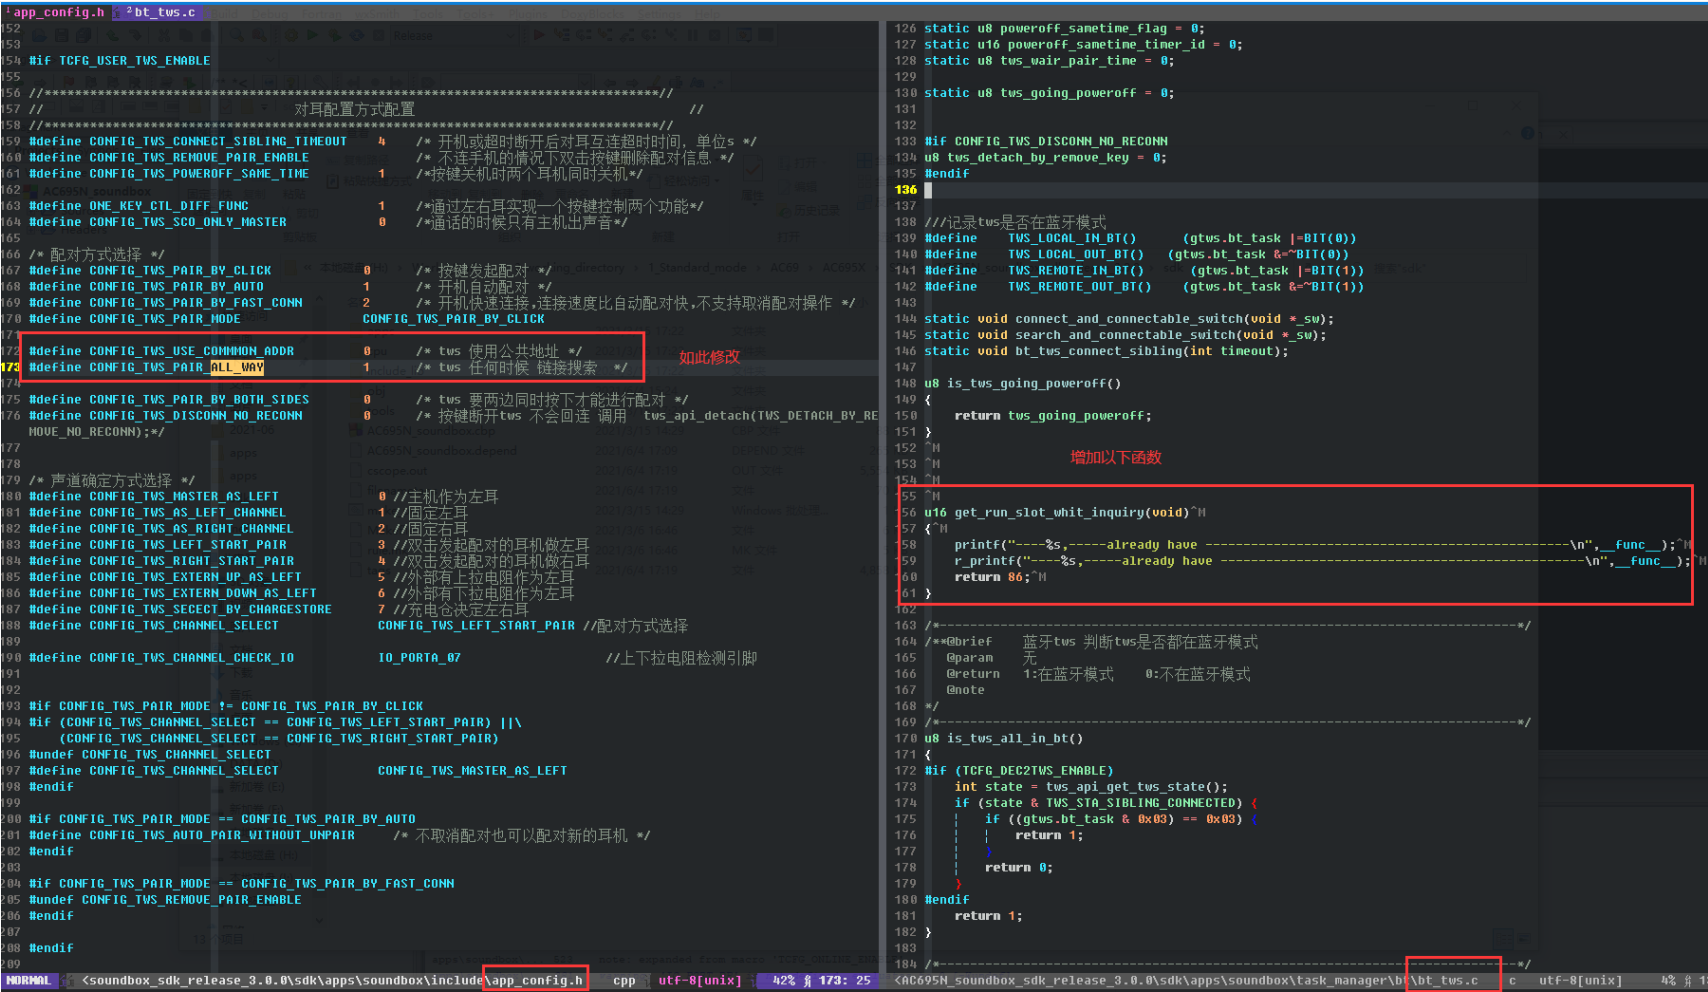Click CONFIG_TWS_SECECT_BY_CHARGESTORE define
The height and width of the screenshot is (992, 1708).
click(210, 610)
